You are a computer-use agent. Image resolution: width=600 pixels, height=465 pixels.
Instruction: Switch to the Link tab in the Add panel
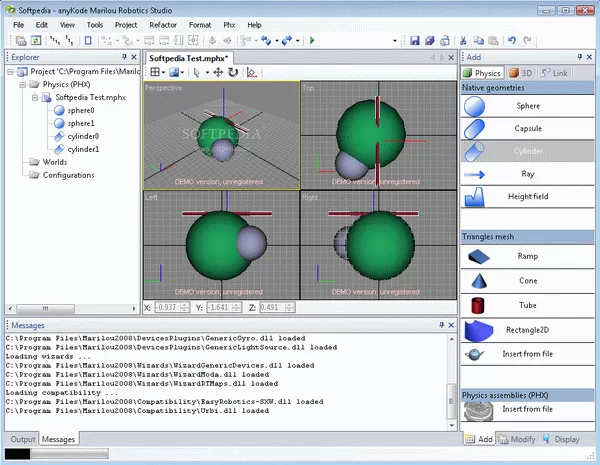[554, 73]
